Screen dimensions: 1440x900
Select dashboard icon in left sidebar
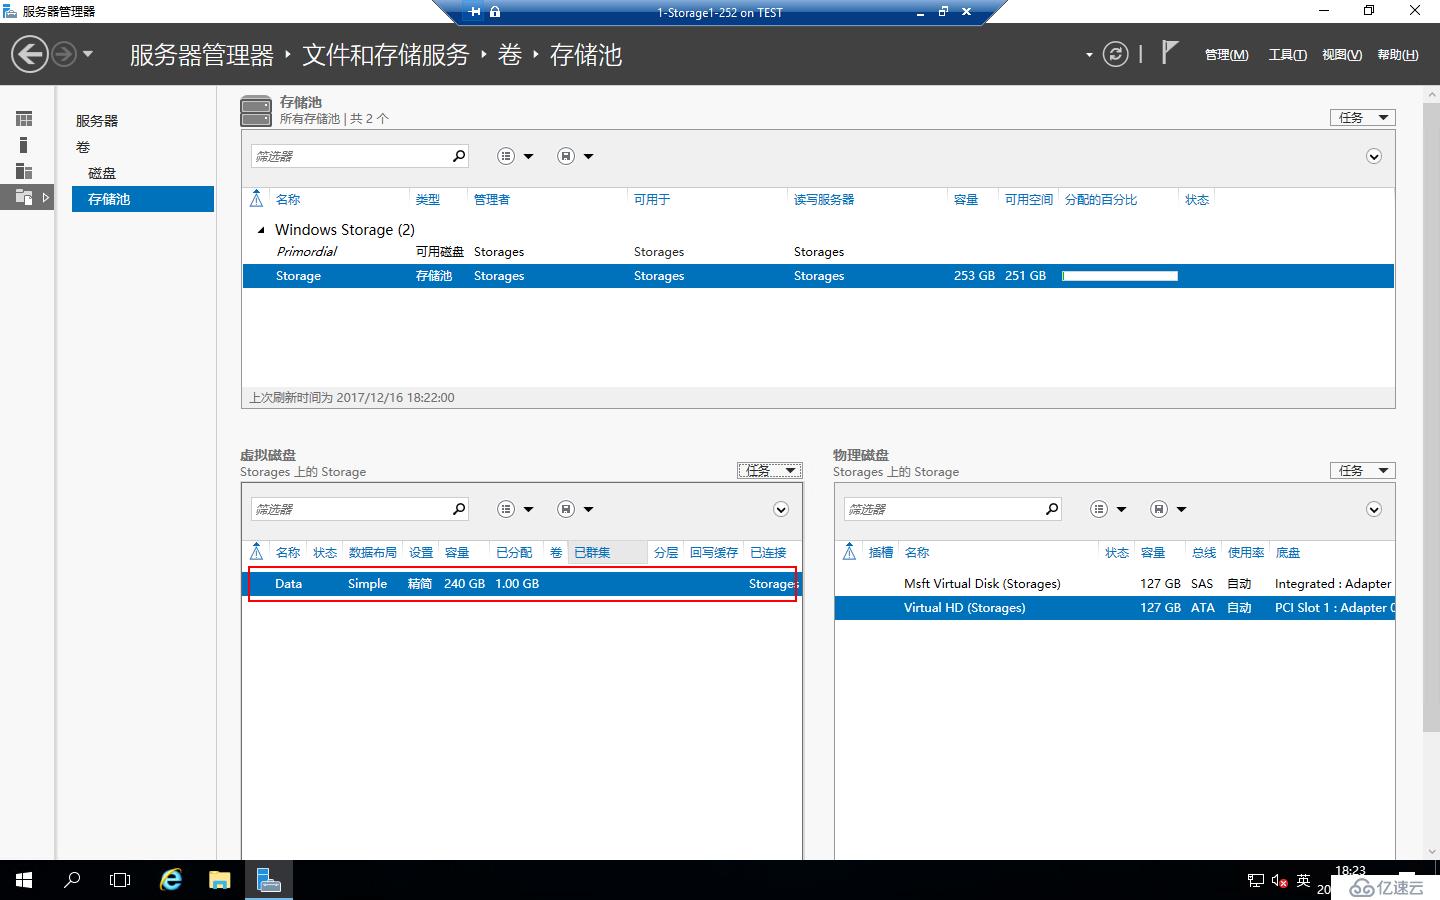pos(24,119)
